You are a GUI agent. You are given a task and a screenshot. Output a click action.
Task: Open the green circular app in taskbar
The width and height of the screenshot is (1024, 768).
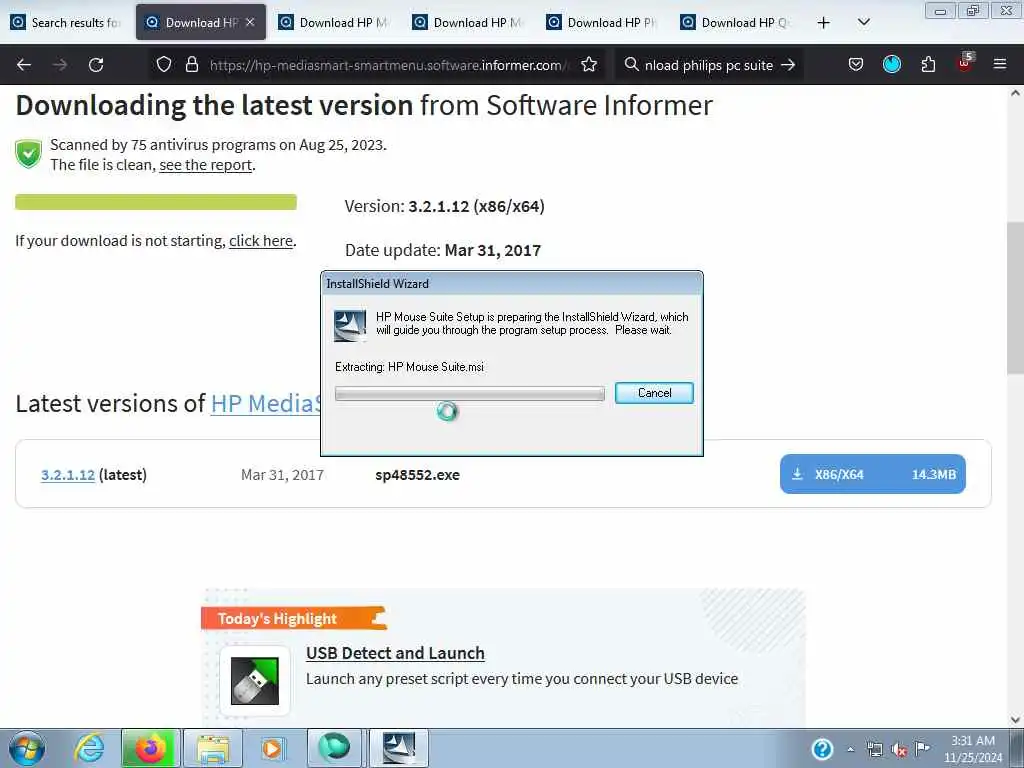tap(334, 748)
